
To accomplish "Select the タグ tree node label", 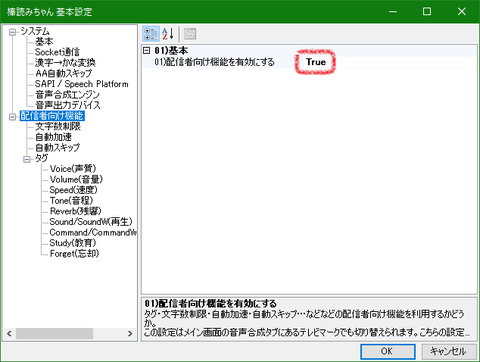I will click(42, 158).
